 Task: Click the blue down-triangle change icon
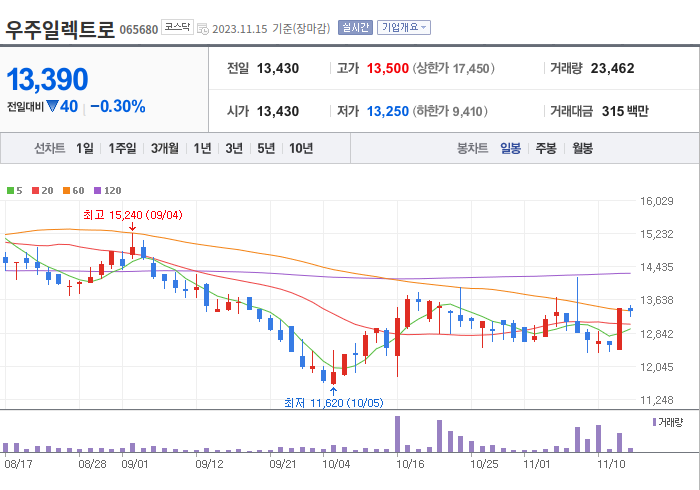pyautogui.click(x=52, y=106)
